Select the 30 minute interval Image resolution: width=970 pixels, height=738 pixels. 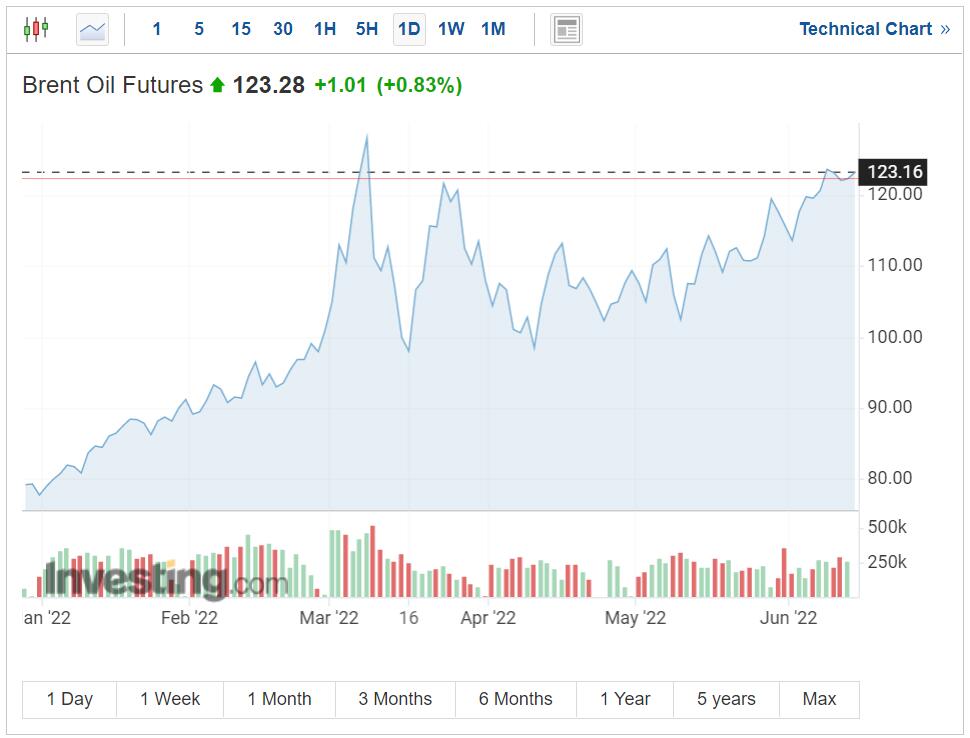[x=283, y=29]
